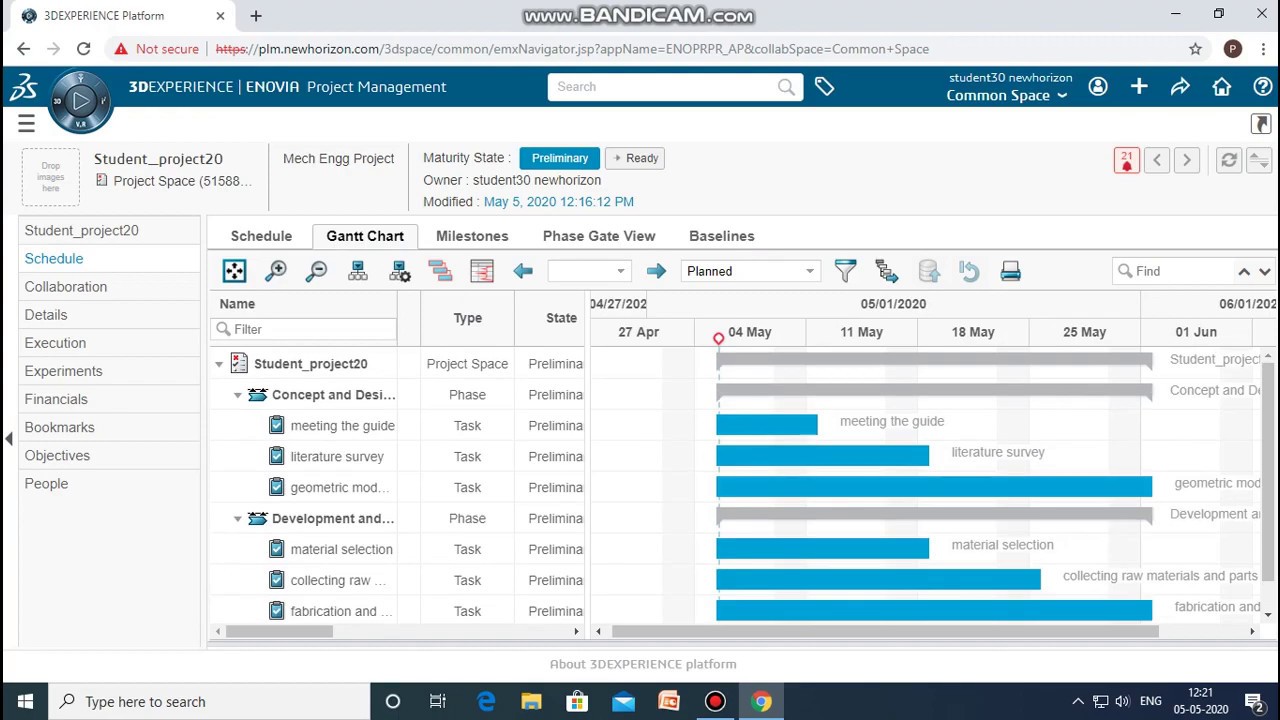
Task: Go forward with the right blue arrow
Action: click(x=656, y=271)
